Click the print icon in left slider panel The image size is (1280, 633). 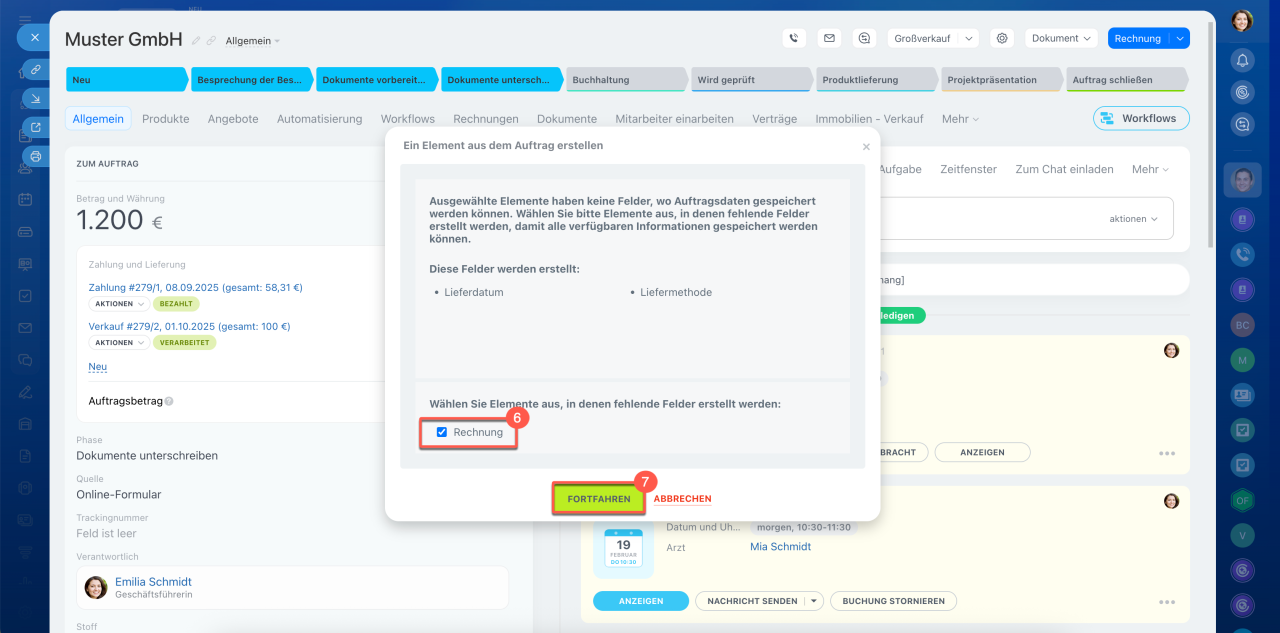pyautogui.click(x=36, y=156)
